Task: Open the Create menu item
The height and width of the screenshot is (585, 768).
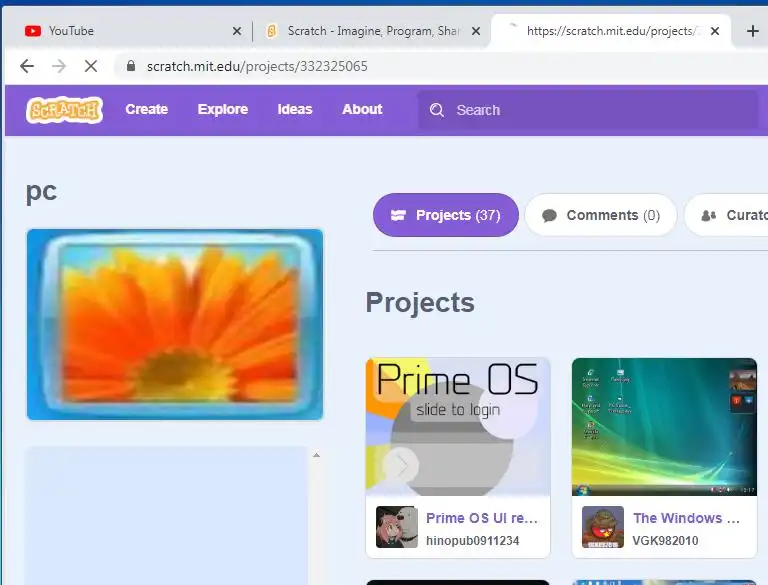Action: (x=146, y=109)
